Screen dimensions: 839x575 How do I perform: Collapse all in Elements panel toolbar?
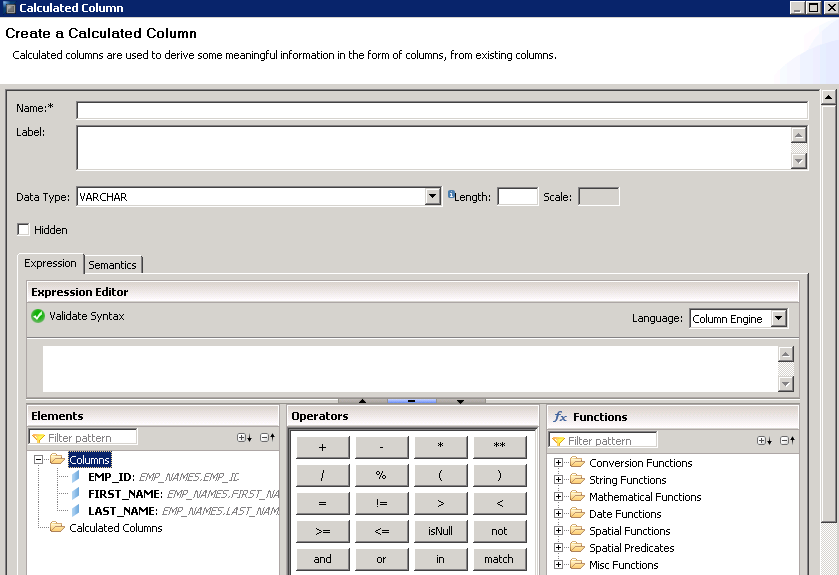[268, 438]
